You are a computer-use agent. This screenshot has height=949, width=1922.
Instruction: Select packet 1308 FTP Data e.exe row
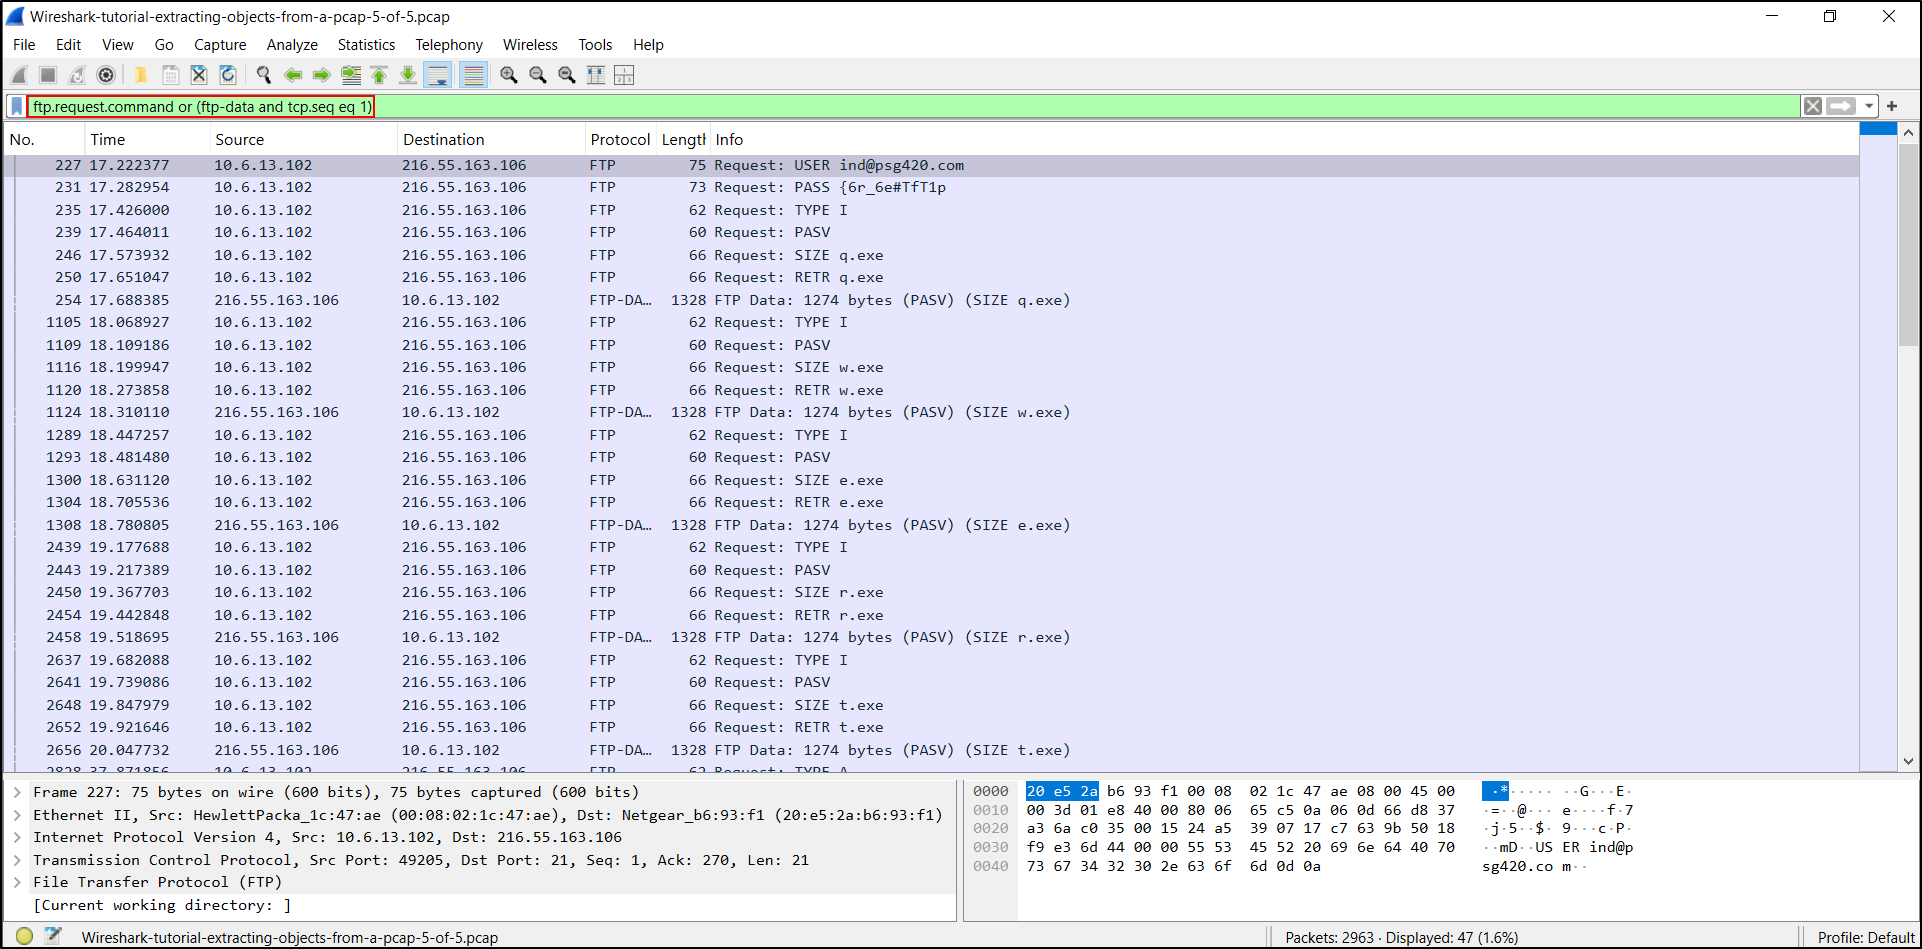click(x=931, y=525)
